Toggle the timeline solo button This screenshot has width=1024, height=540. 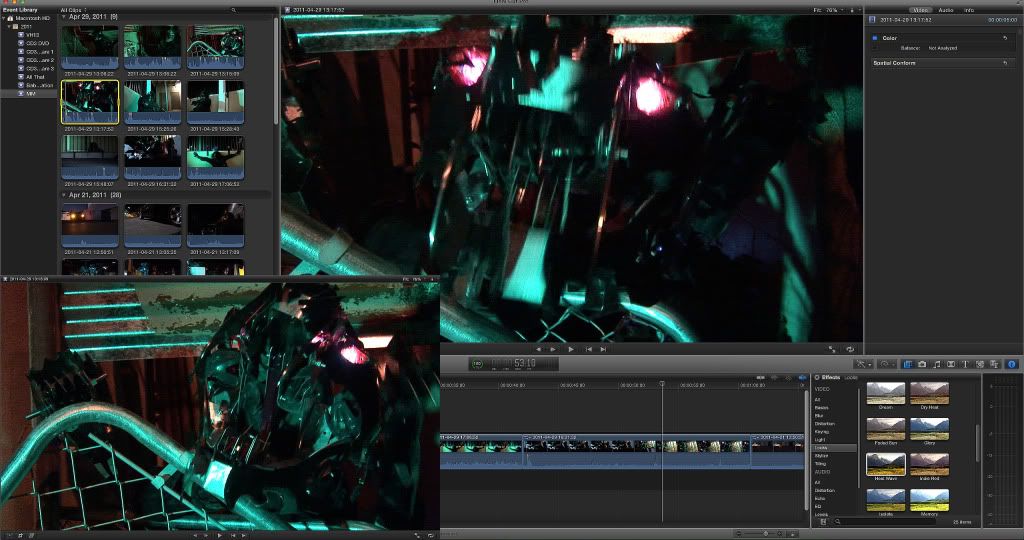[788, 377]
